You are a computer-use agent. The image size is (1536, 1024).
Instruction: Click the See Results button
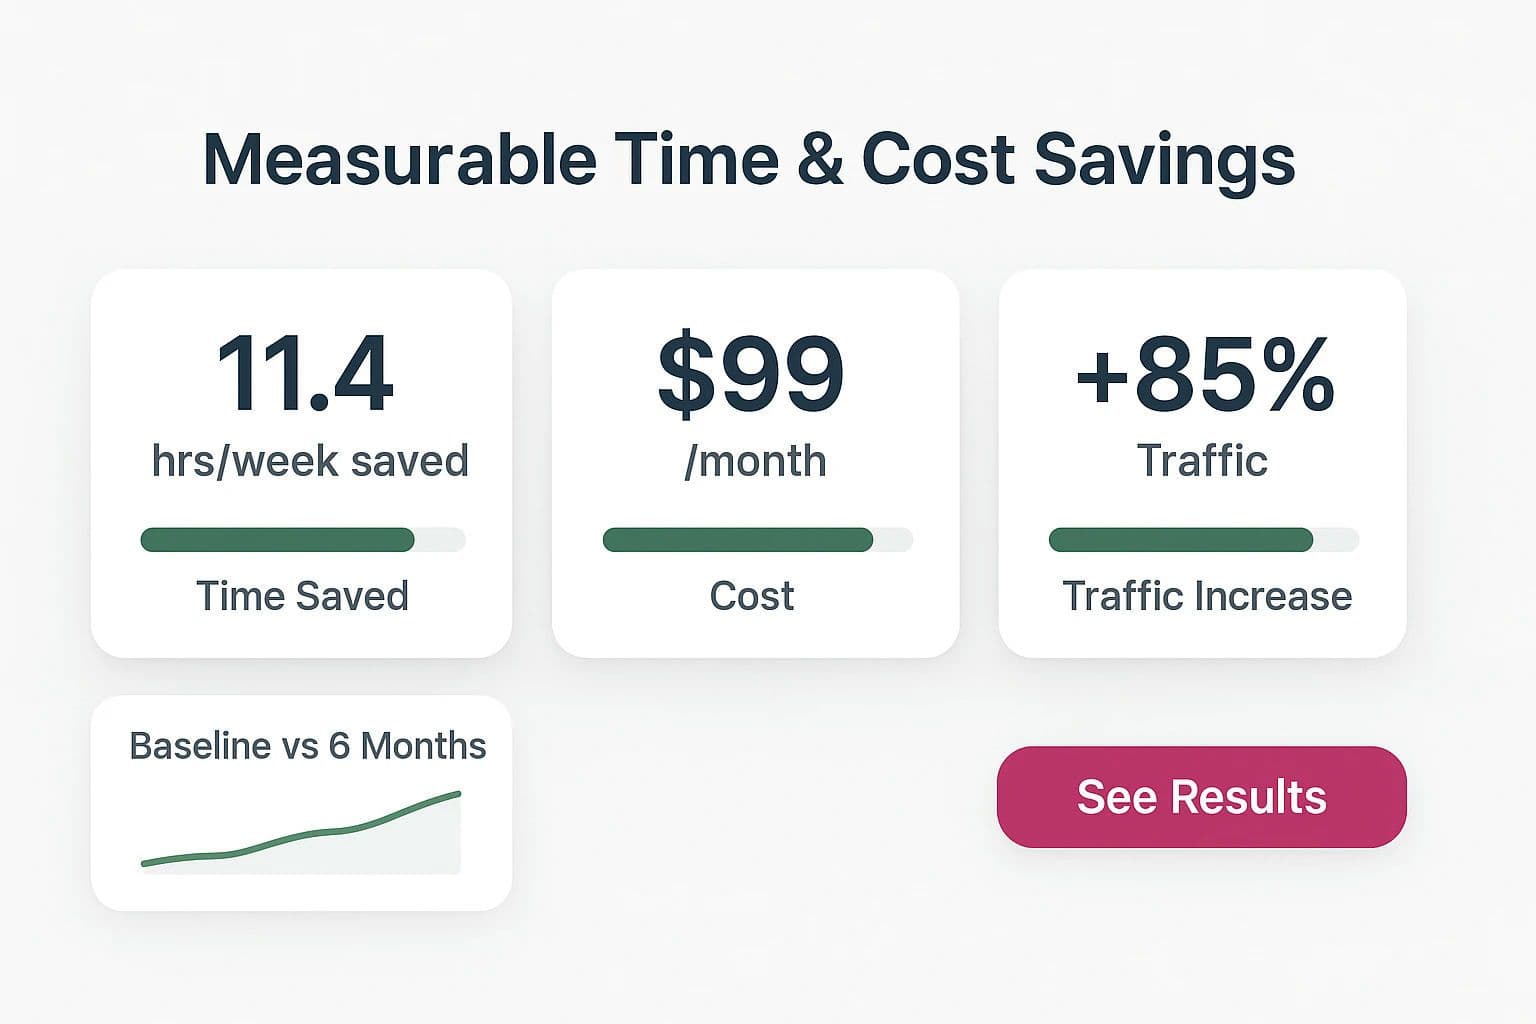[1200, 797]
